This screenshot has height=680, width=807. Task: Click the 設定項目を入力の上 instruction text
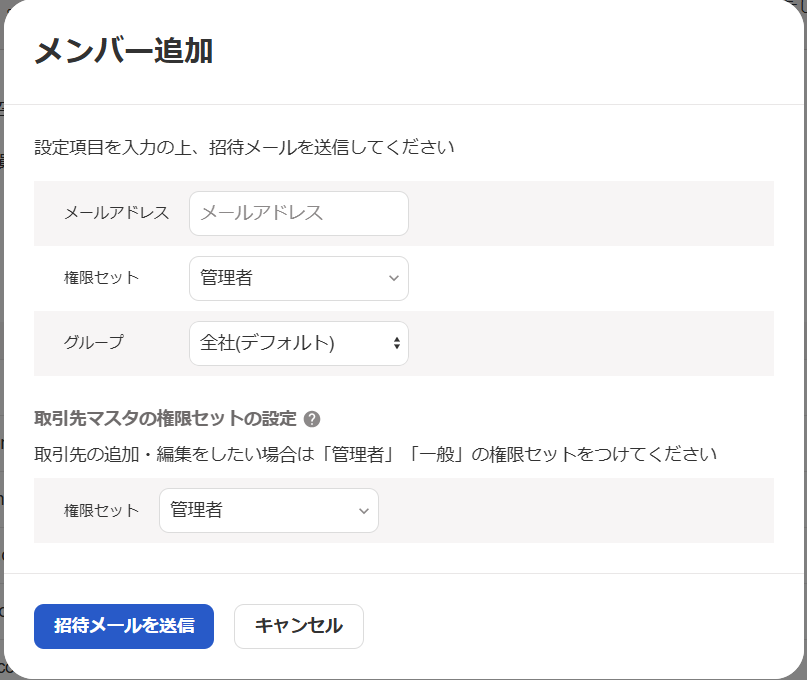(244, 148)
